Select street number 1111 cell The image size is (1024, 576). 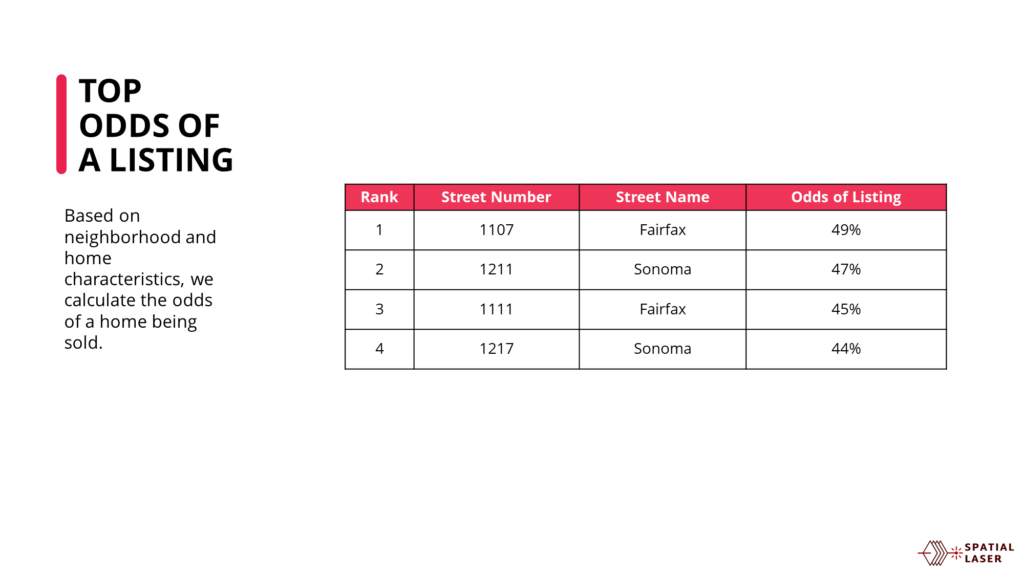[496, 310]
